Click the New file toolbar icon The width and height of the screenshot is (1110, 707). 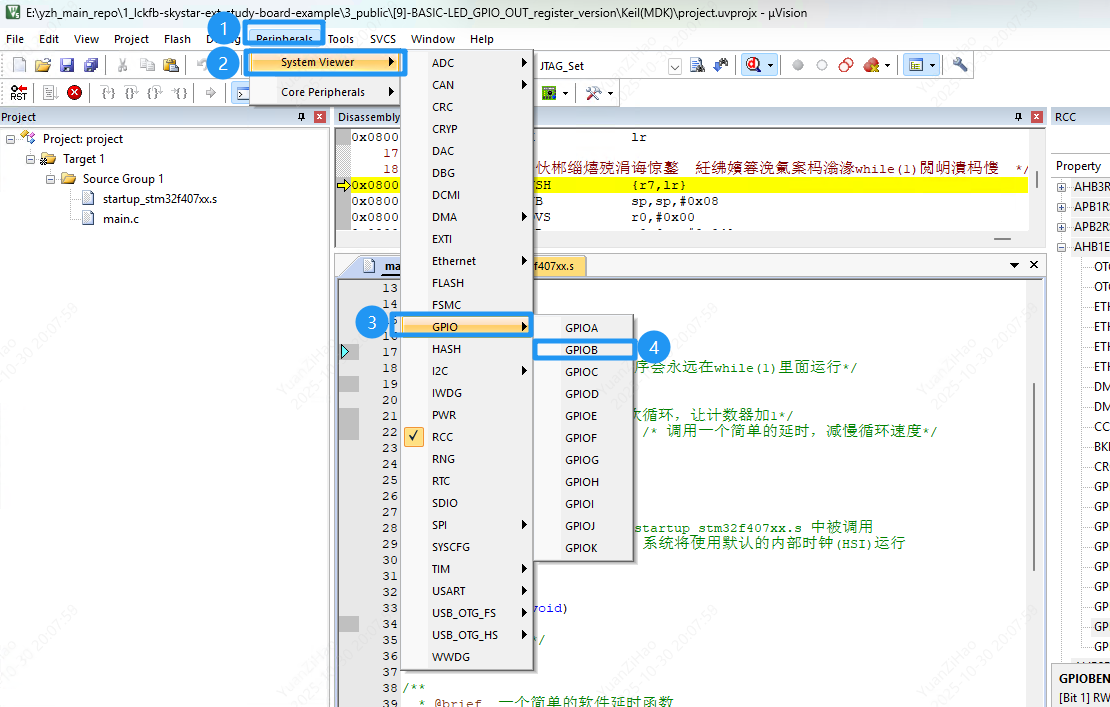19,65
